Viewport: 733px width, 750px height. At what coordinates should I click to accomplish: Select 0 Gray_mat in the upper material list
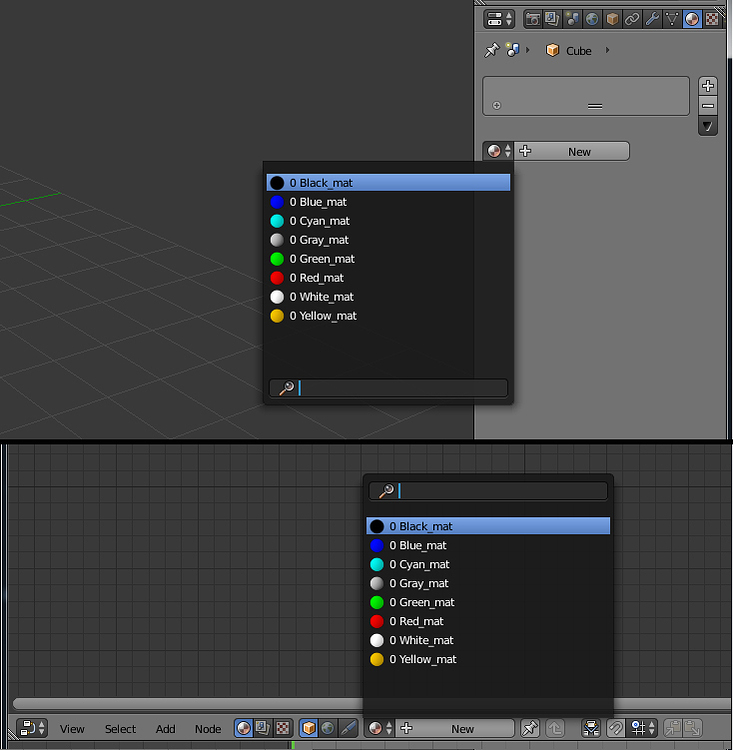coord(389,240)
